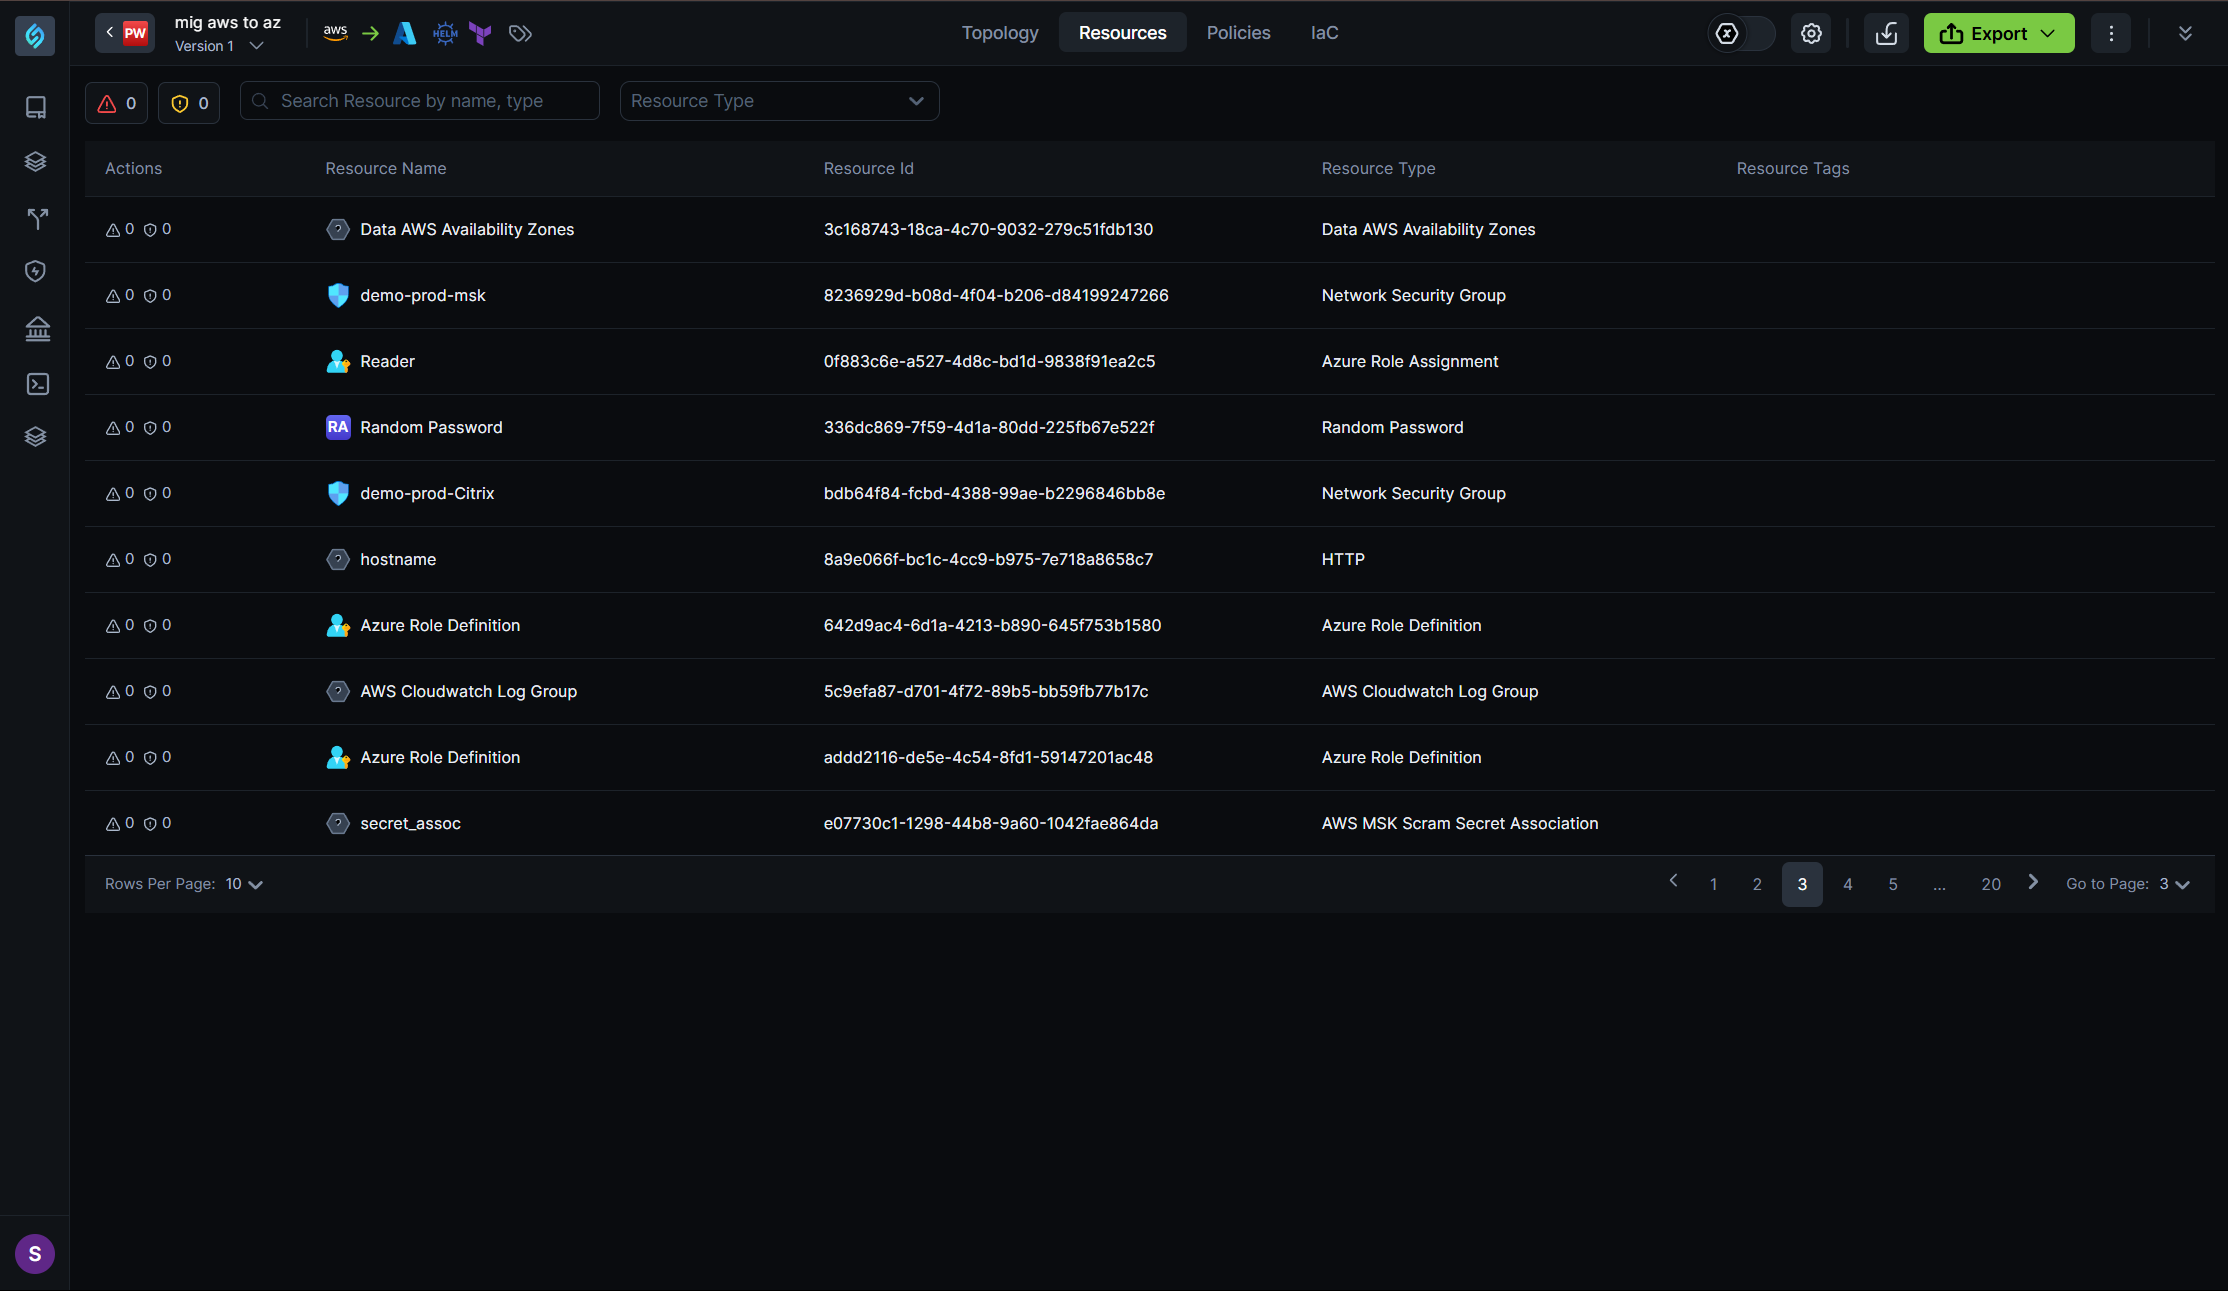Click resource id 336dc869-7f59-4d1a-80dd-225fb67e522f

989,427
